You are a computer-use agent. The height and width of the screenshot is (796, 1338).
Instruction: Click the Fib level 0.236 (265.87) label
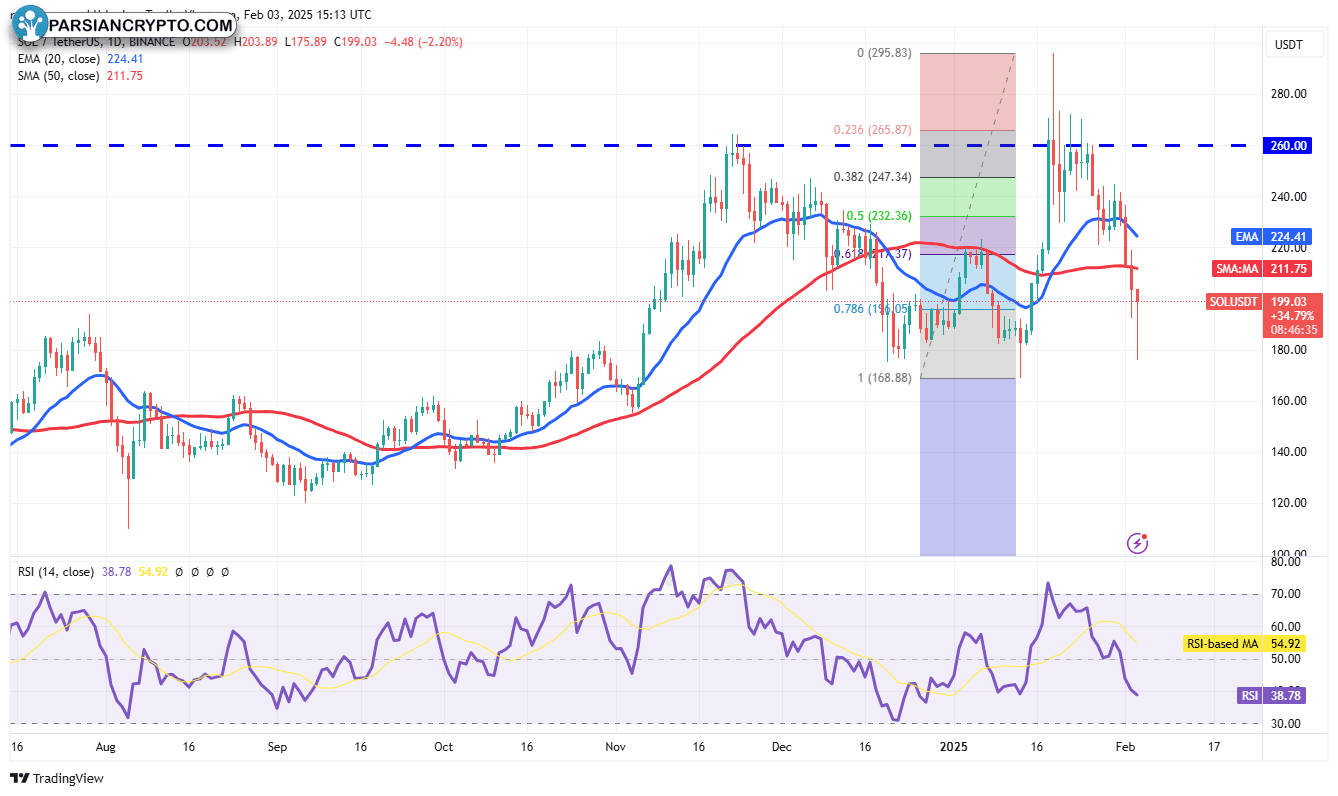pyautogui.click(x=872, y=130)
